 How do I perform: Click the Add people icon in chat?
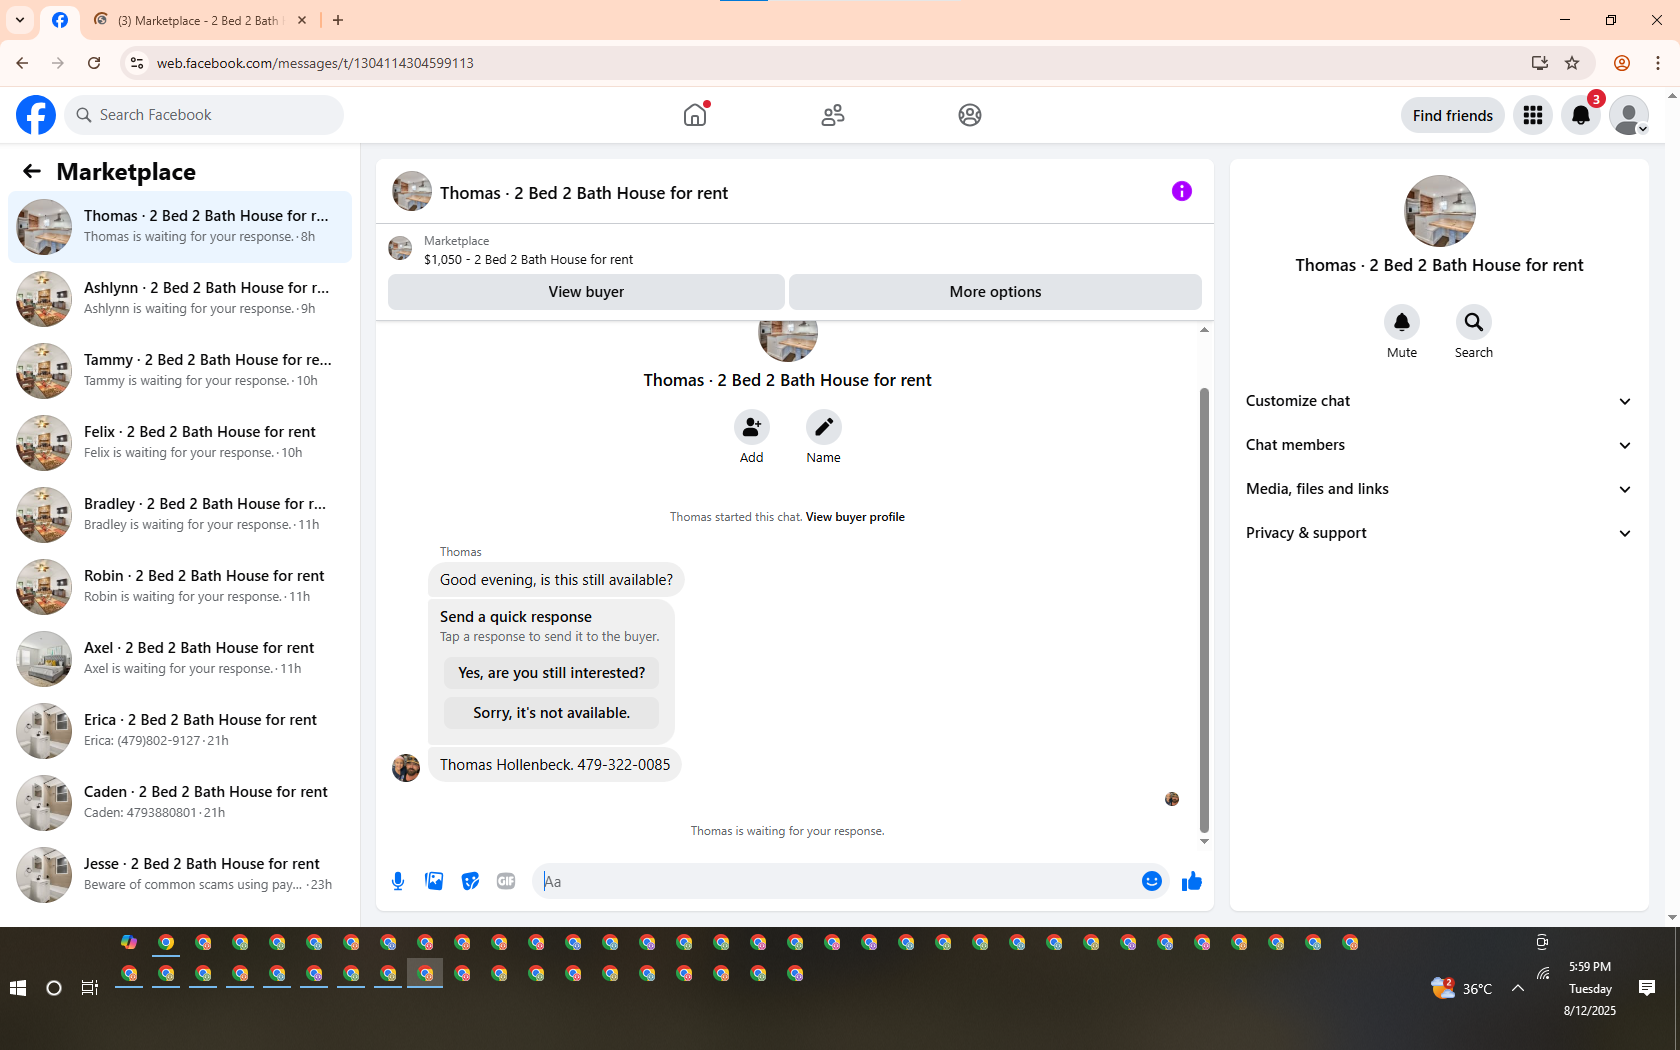(752, 428)
